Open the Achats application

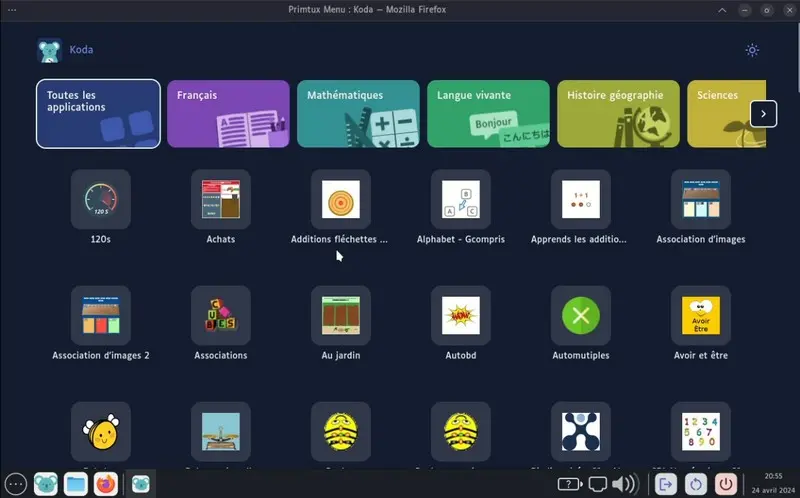(x=220, y=200)
